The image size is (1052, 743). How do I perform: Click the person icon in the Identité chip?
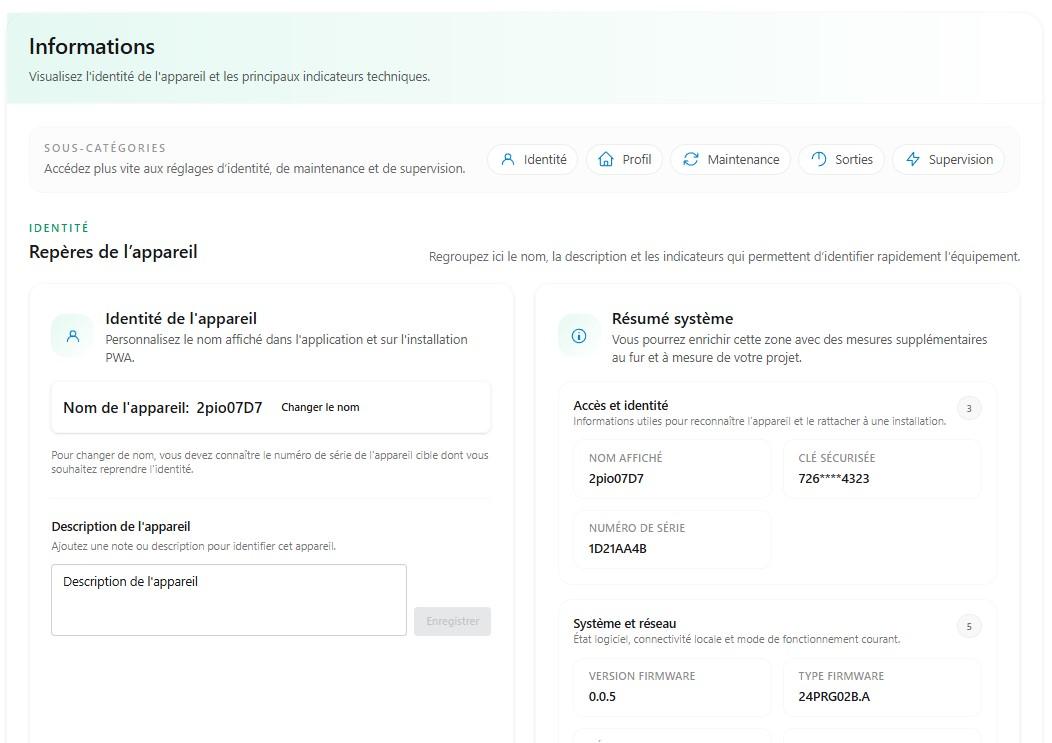tap(508, 160)
